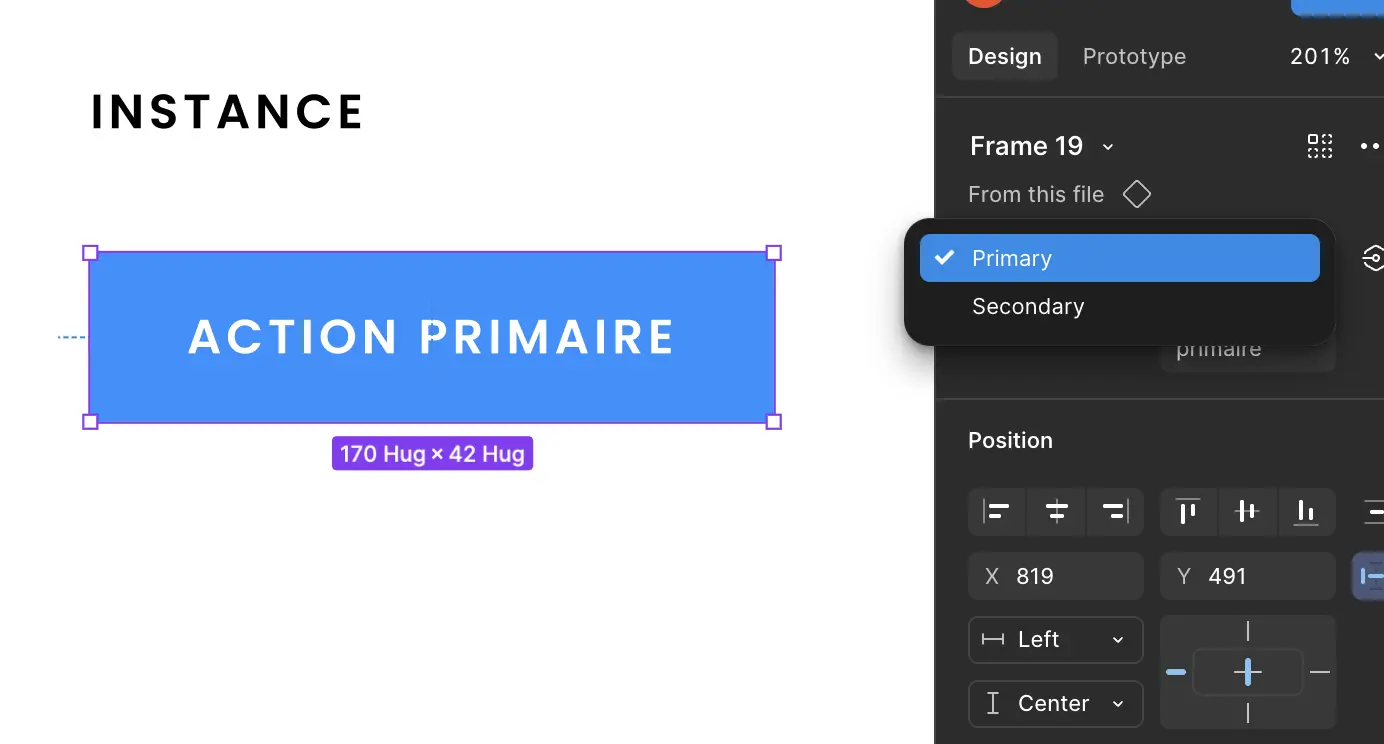This screenshot has height=744, width=1384.
Task: Open the Left horizontal constraint dropdown
Action: pos(1055,640)
